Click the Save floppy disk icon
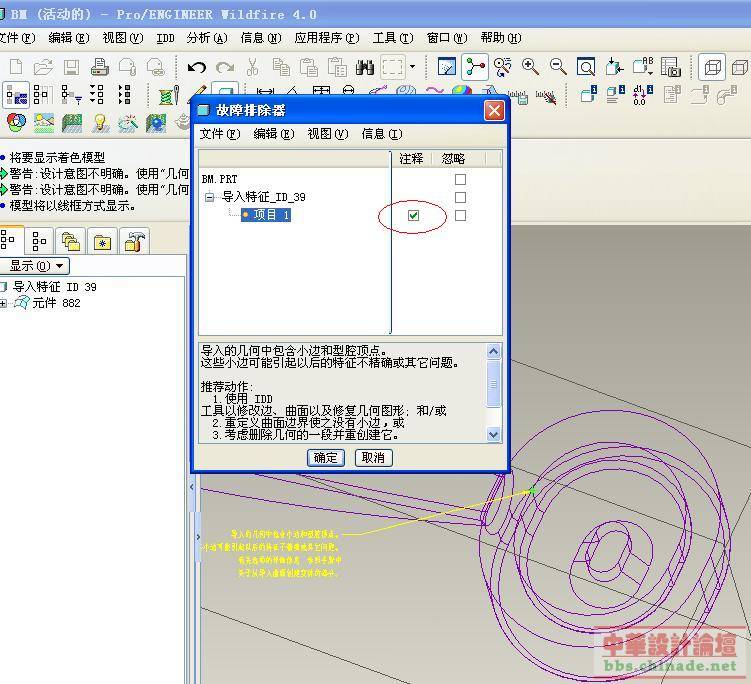 [71, 67]
